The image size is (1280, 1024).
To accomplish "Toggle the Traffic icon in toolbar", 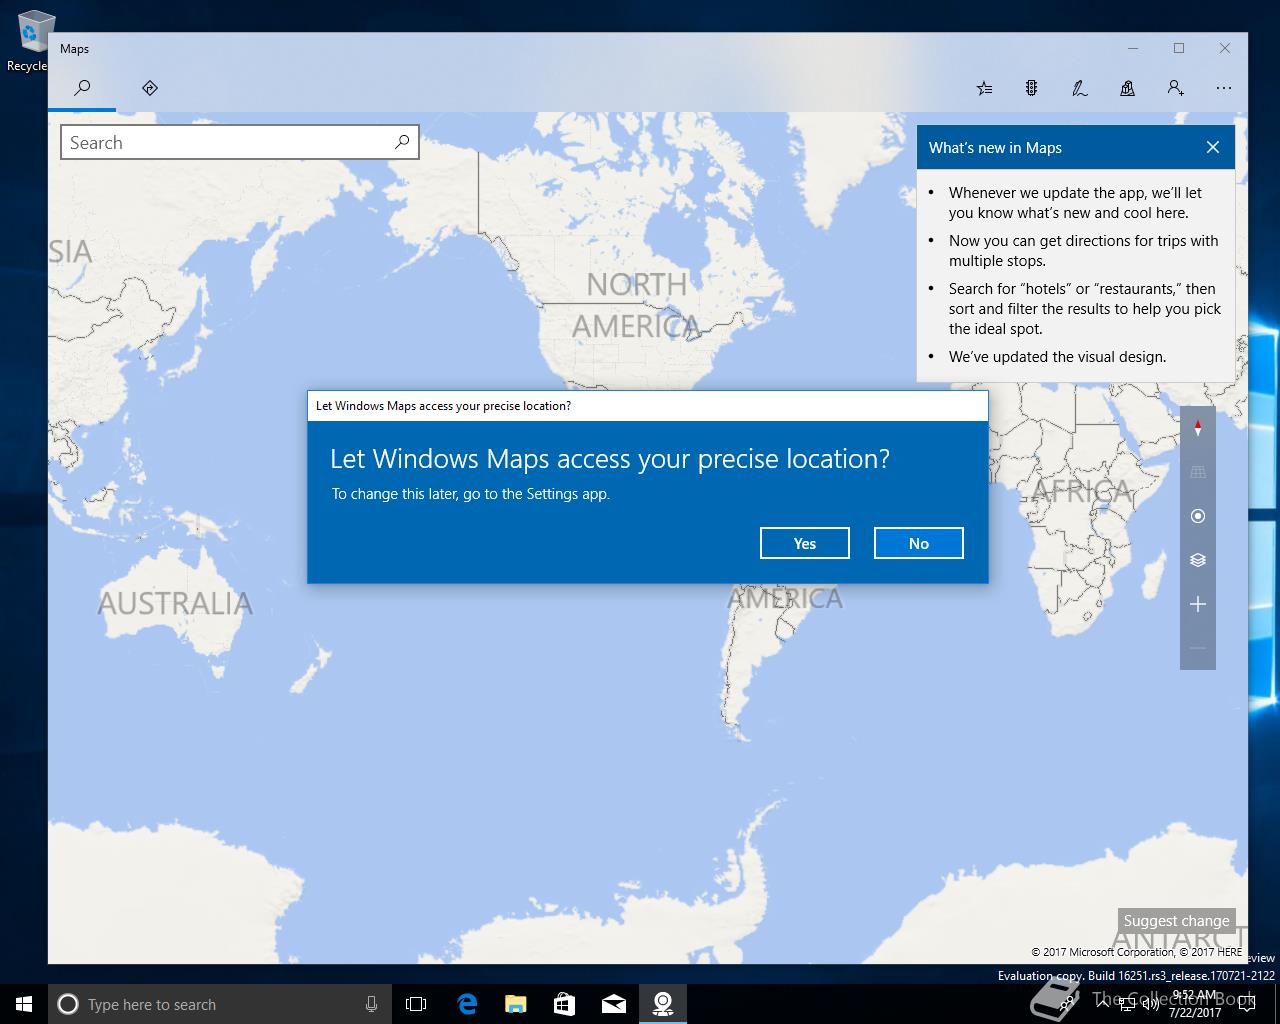I will click(x=1031, y=88).
